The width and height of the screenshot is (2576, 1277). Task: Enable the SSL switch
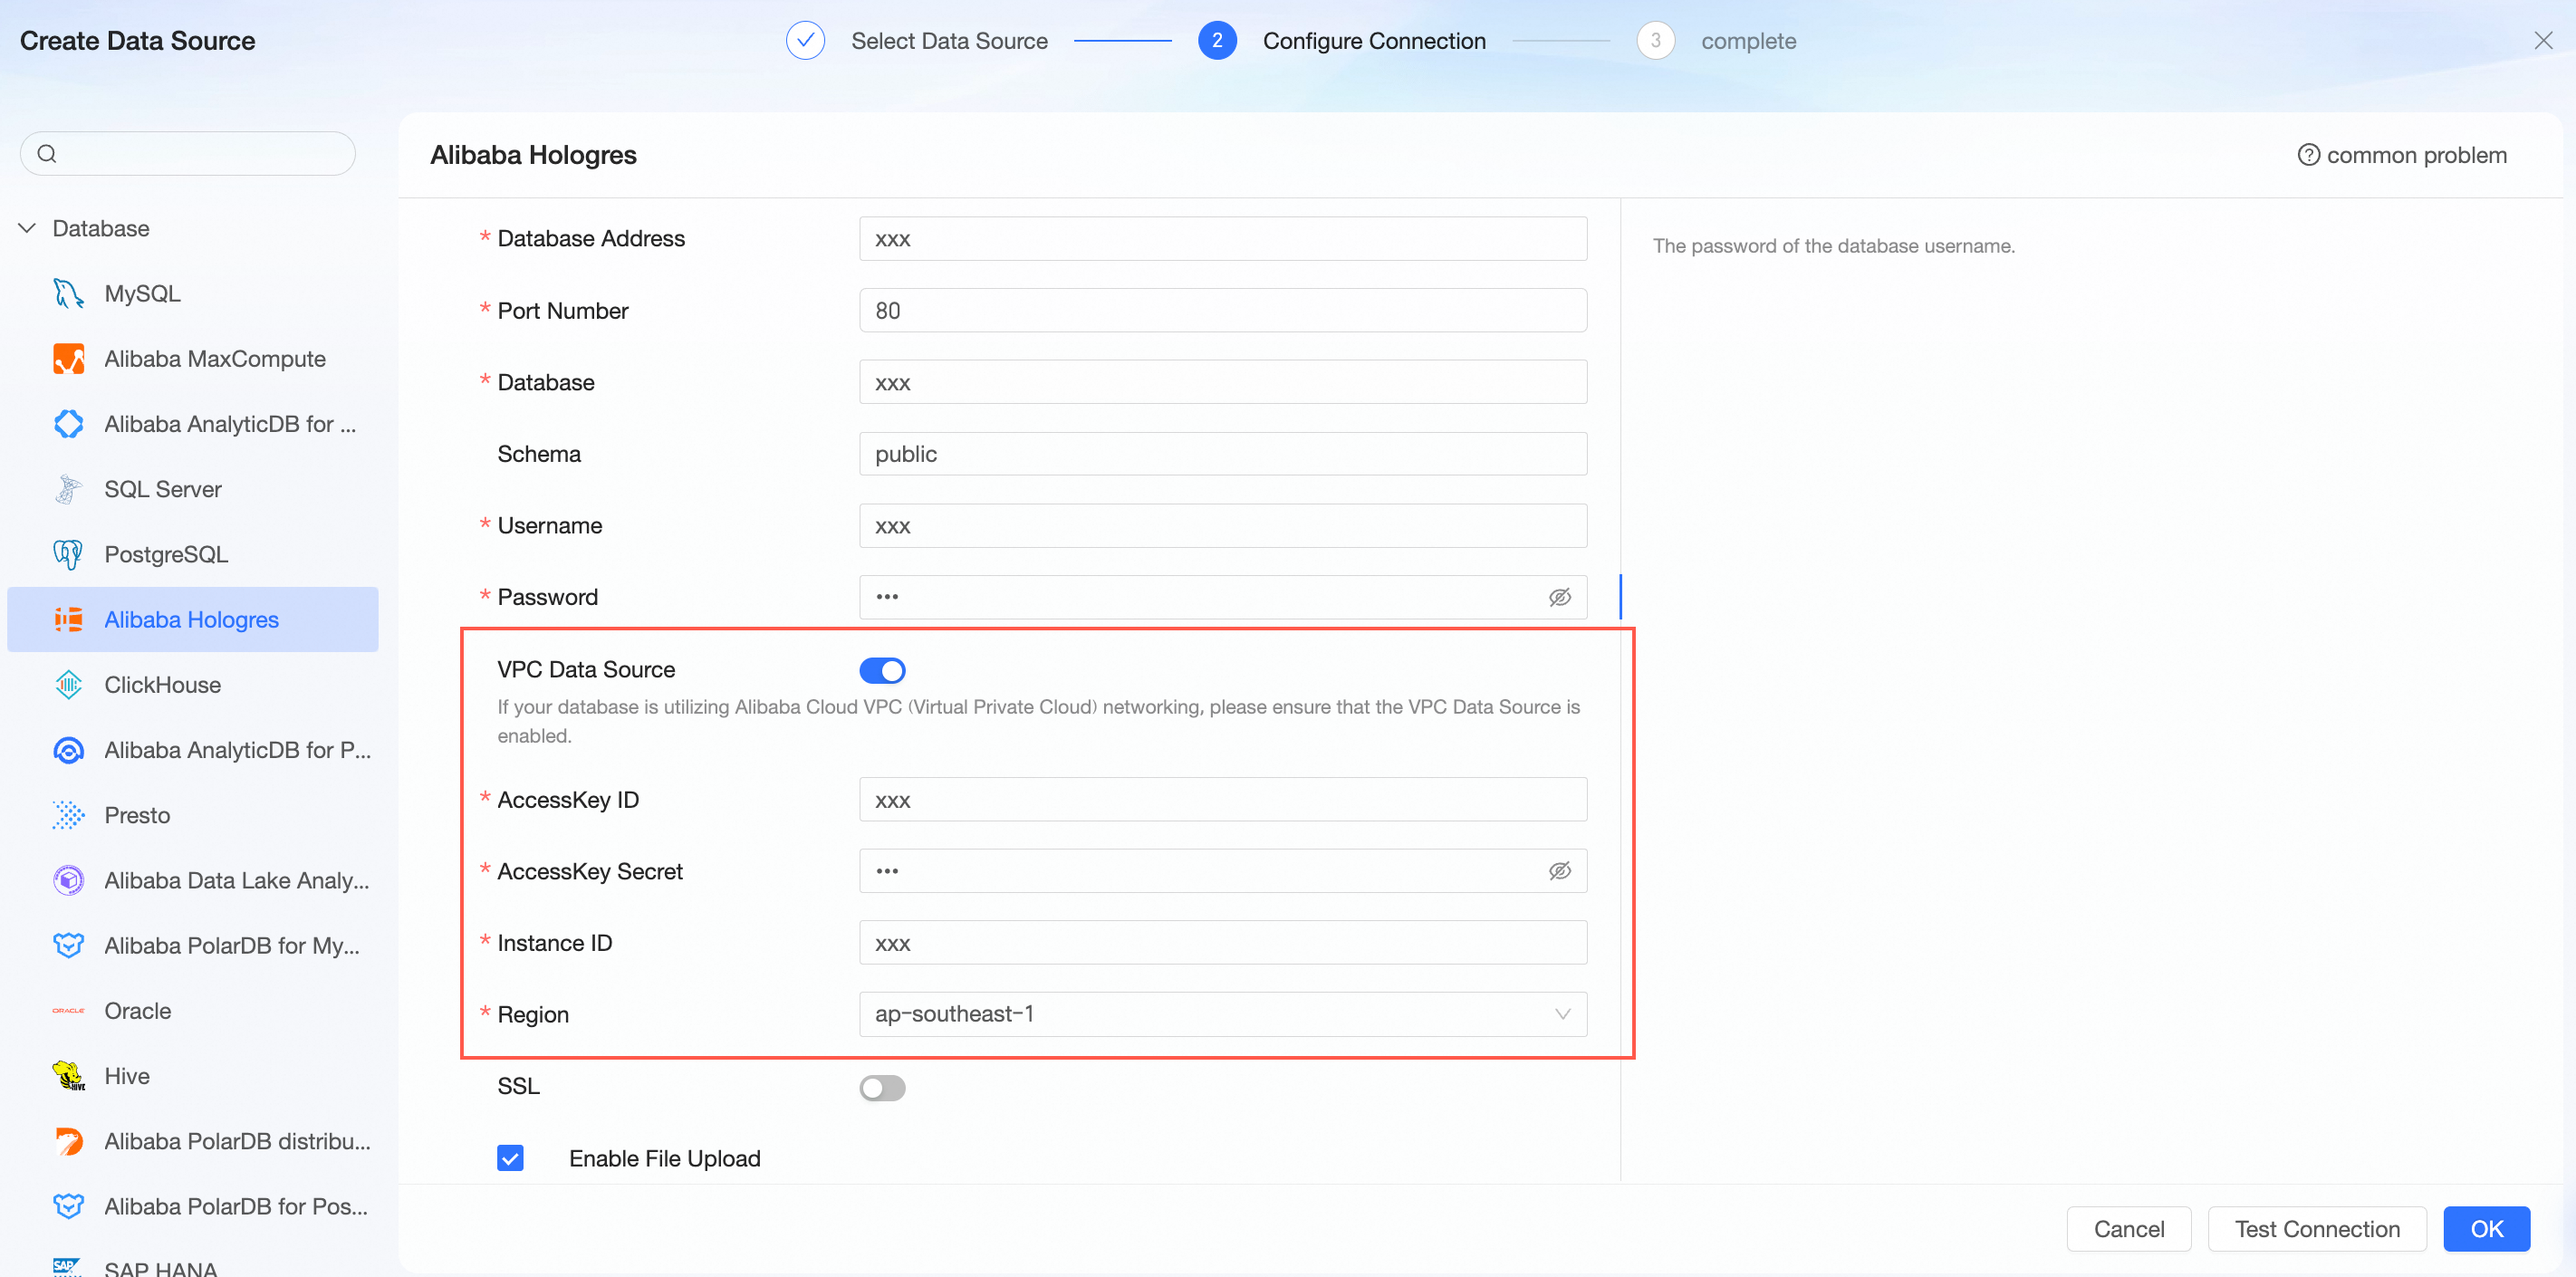[x=882, y=1087]
